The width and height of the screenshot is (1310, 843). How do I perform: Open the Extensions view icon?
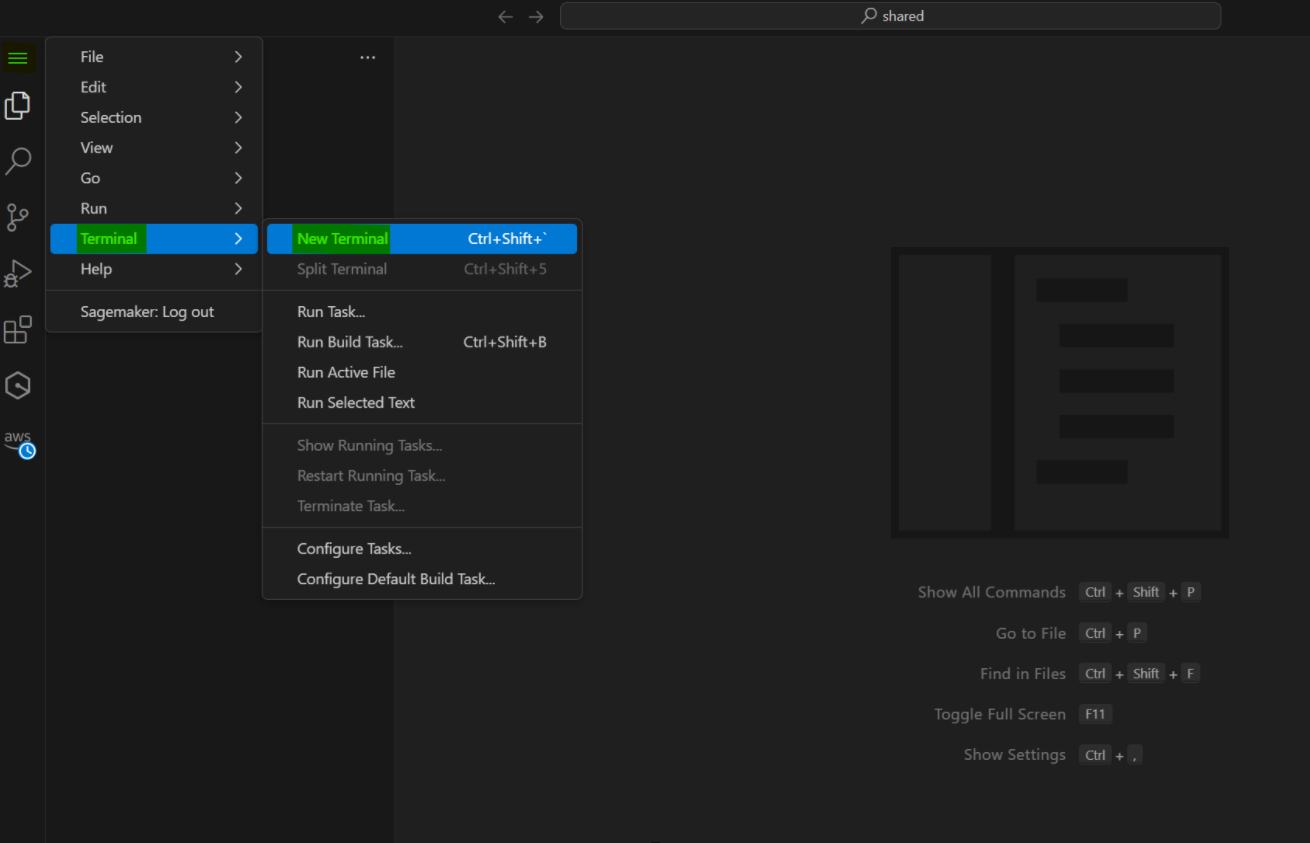(17, 329)
